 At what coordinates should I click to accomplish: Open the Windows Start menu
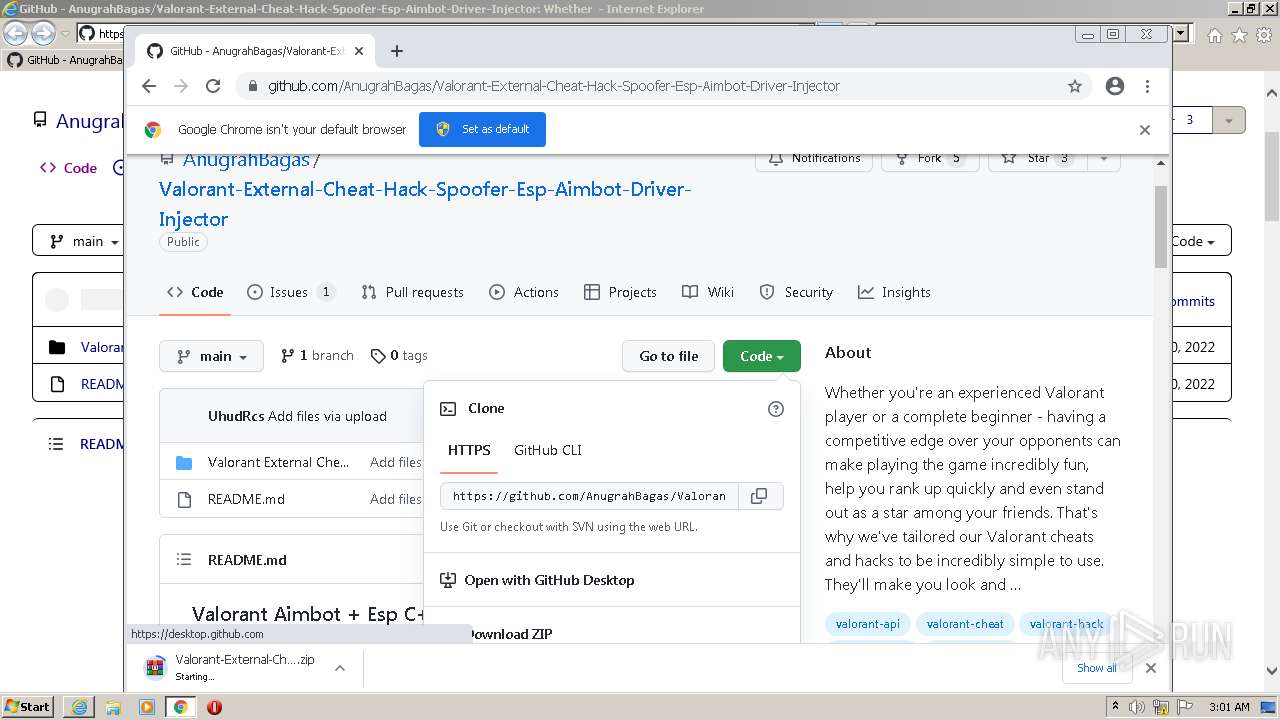click(x=27, y=707)
